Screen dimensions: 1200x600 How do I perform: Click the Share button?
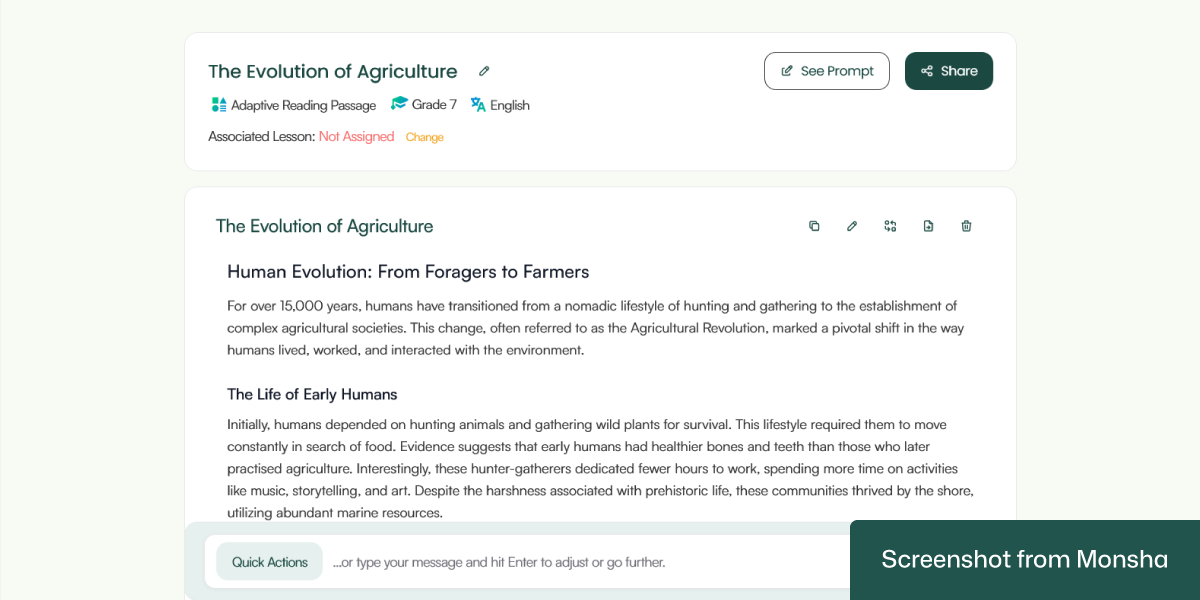coord(949,71)
